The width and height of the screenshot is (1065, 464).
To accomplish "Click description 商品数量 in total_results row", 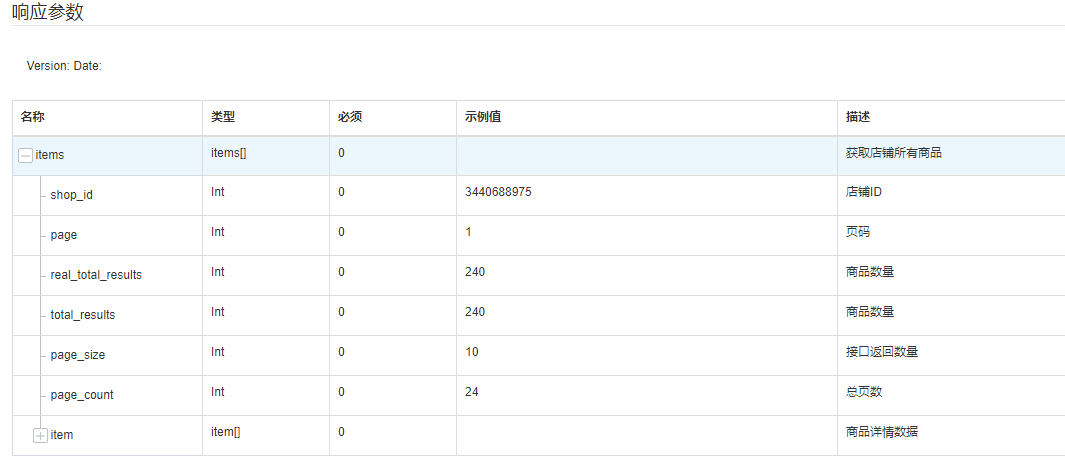I will 870,313.
